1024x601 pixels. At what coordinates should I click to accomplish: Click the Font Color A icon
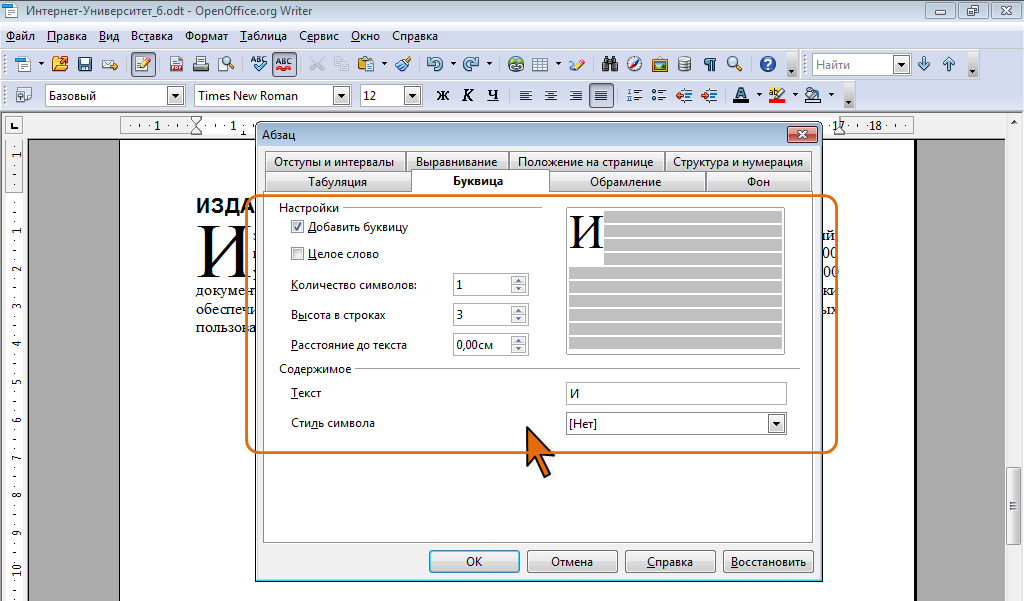[741, 95]
